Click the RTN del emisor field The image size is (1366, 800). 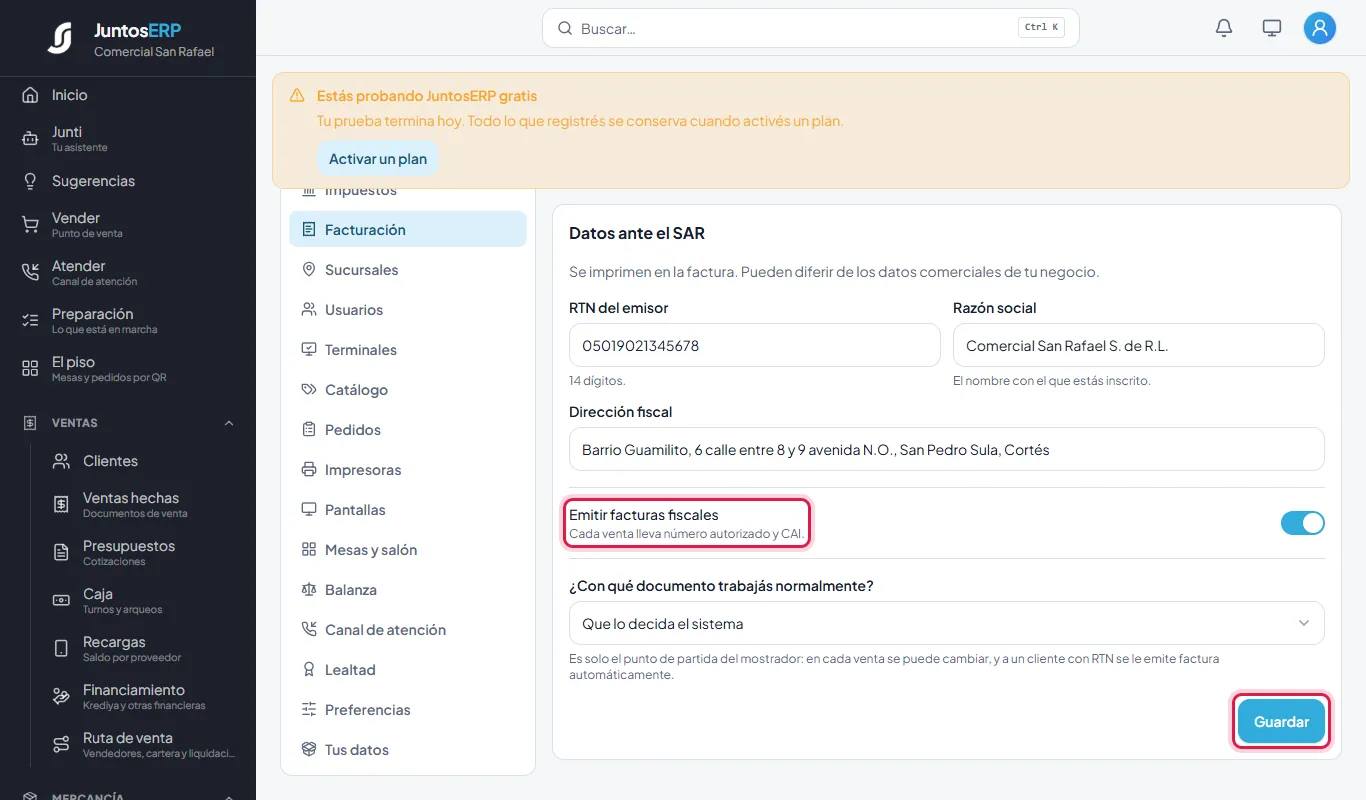pyautogui.click(x=755, y=346)
